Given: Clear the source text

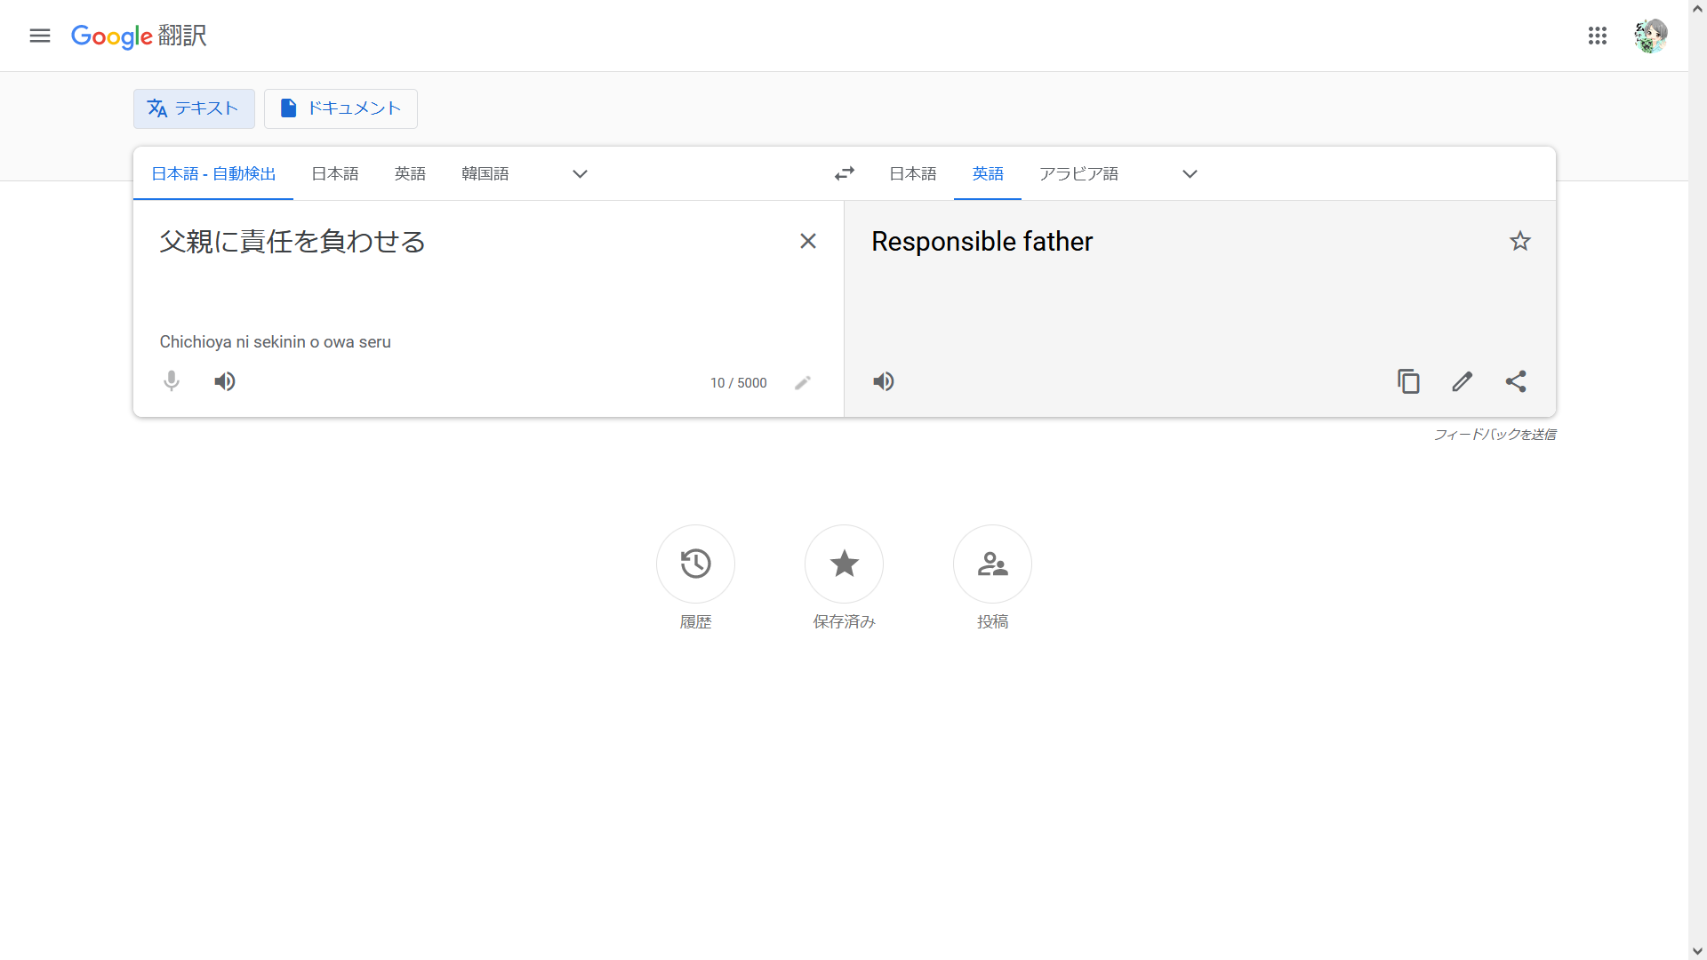Looking at the screenshot, I should 808,241.
